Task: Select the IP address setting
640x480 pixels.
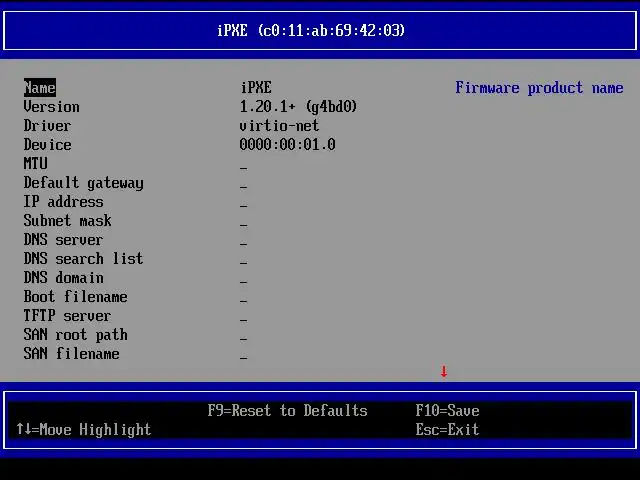Action: click(63, 202)
